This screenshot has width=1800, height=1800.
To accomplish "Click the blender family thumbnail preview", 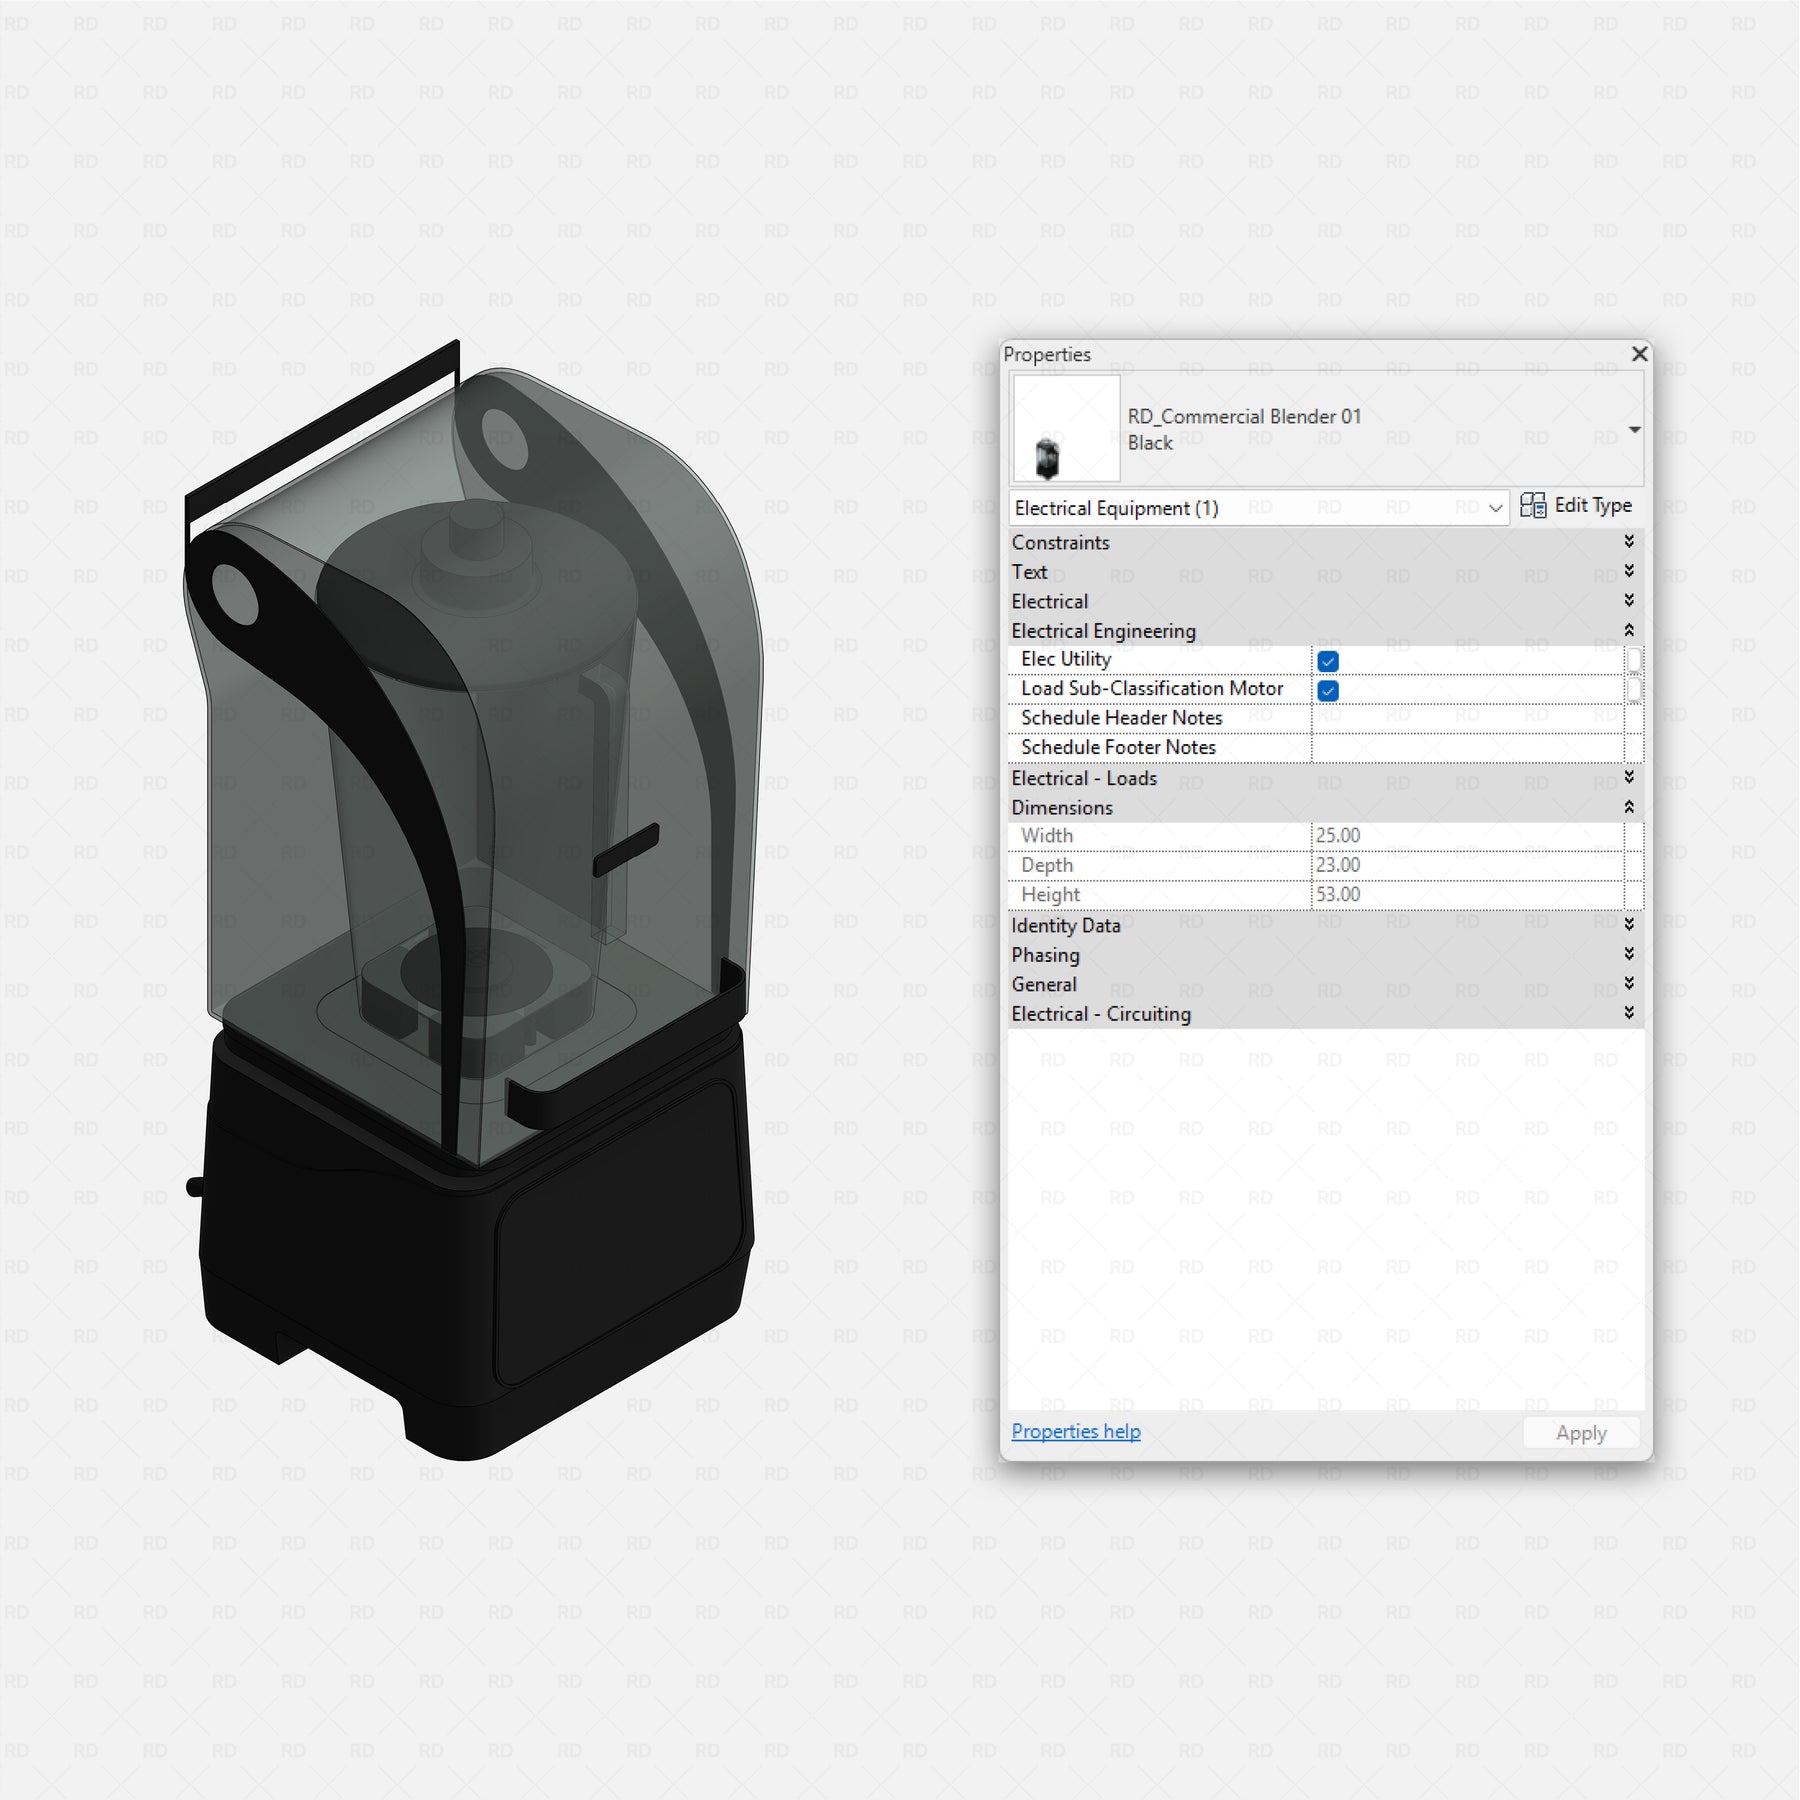I will [1065, 429].
